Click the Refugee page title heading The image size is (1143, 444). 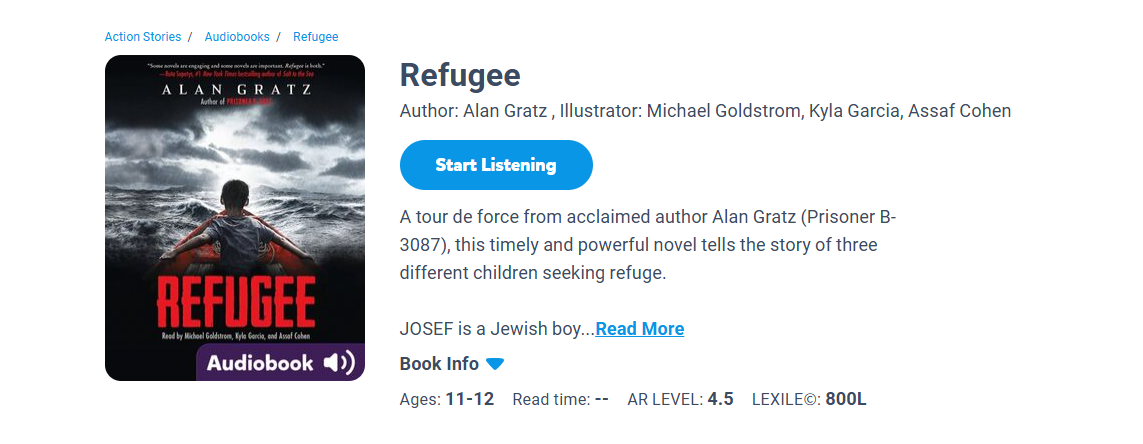460,76
